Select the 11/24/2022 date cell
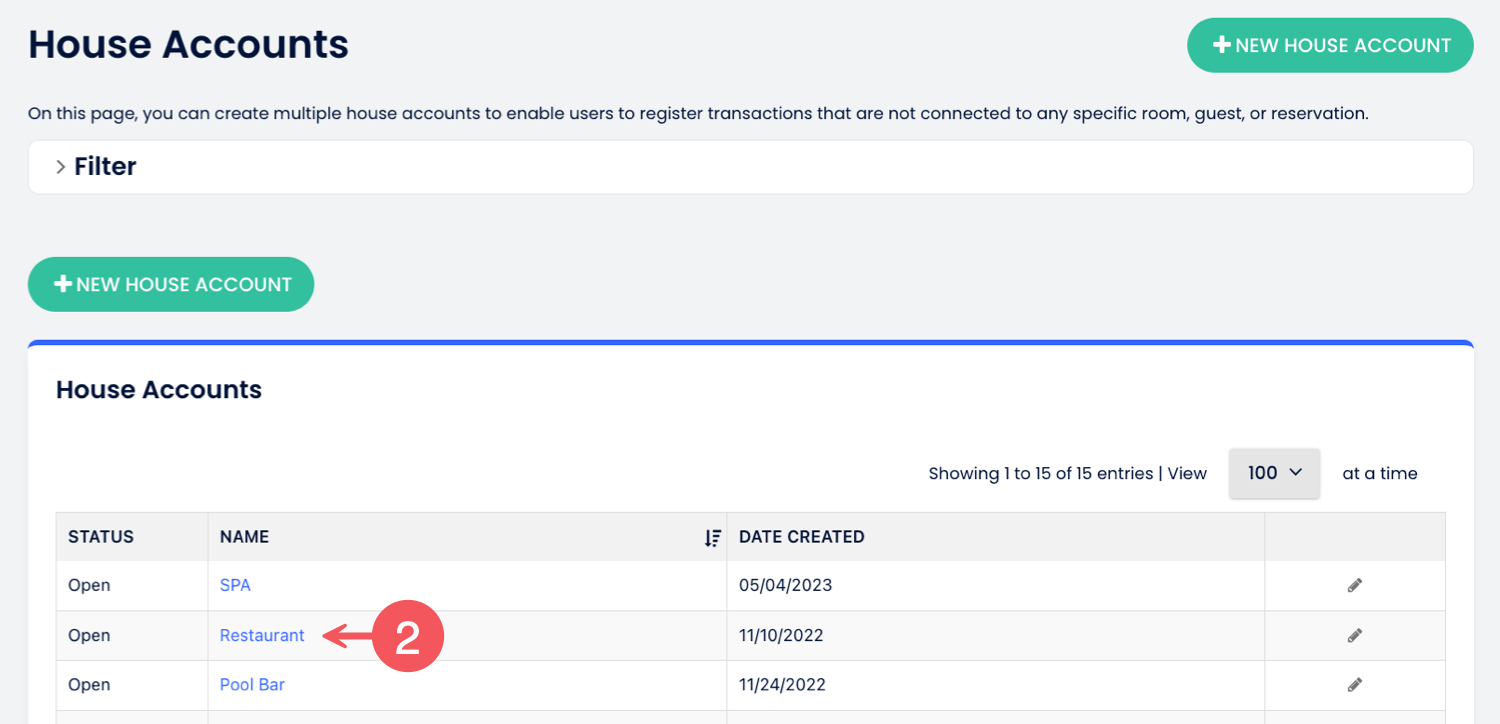The width and height of the screenshot is (1500, 724). (x=782, y=685)
